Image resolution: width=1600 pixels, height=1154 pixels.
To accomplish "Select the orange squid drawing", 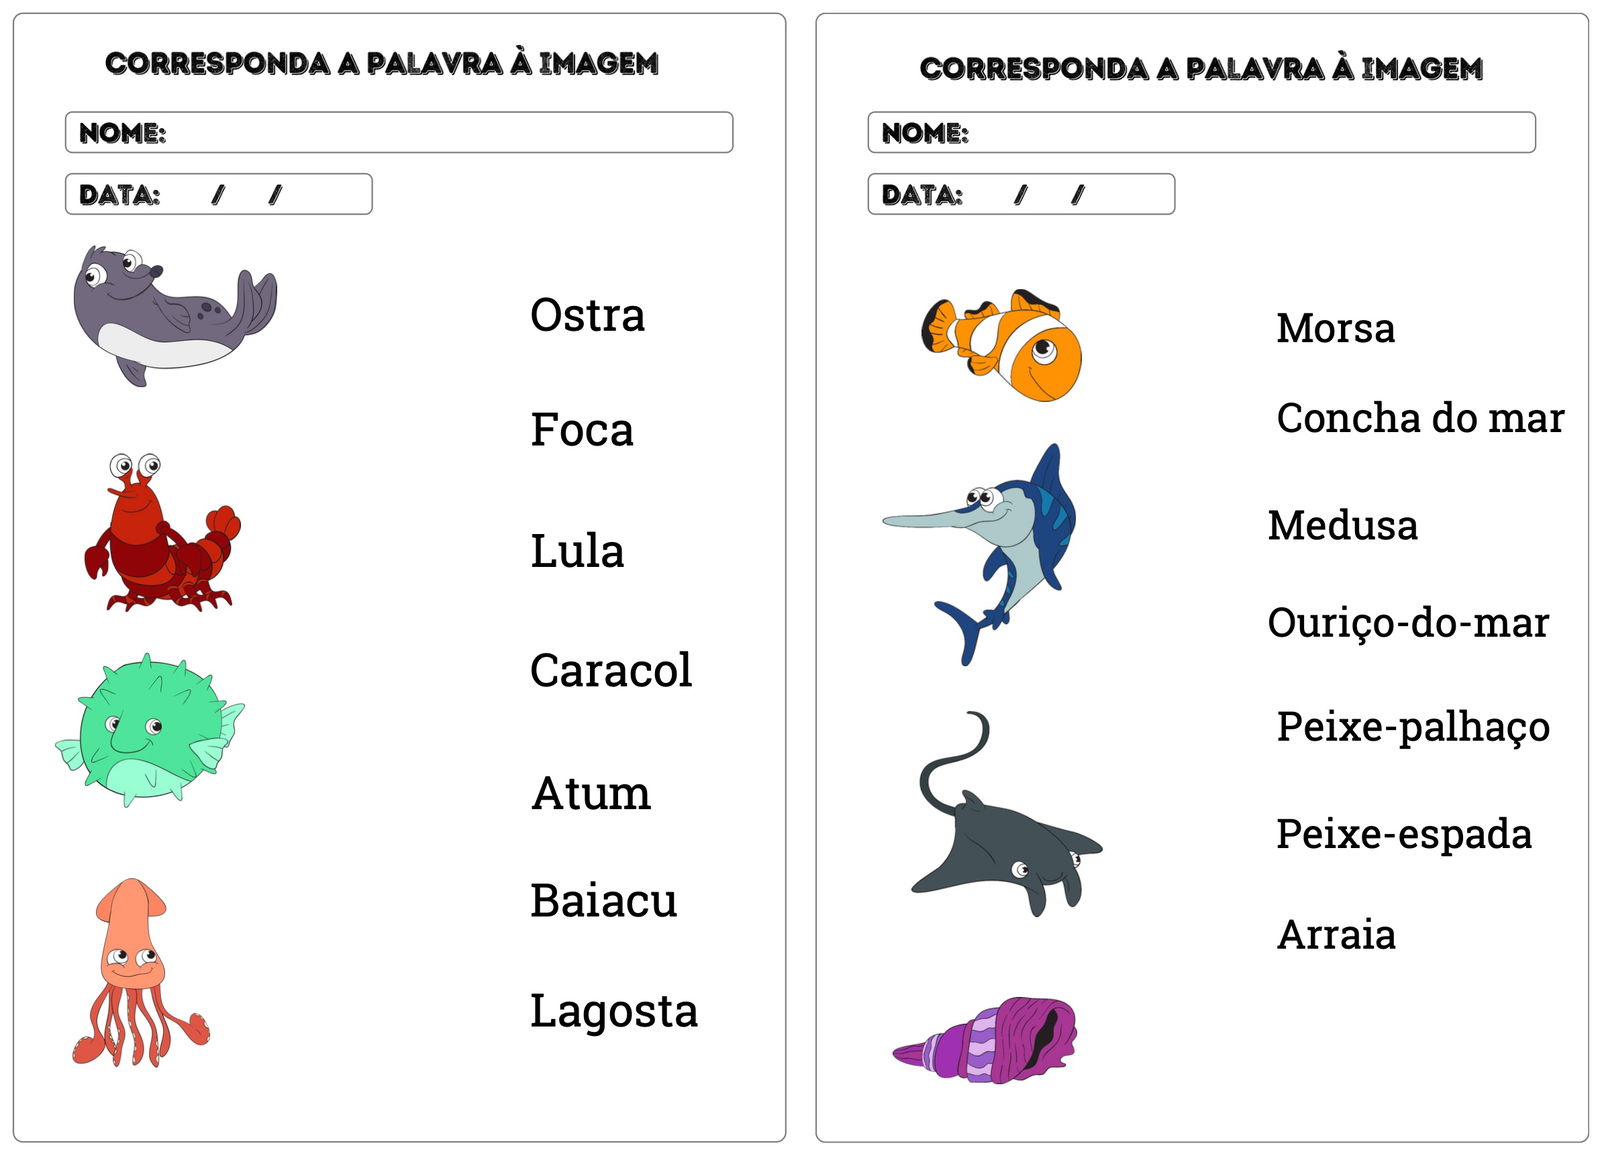I will (135, 972).
